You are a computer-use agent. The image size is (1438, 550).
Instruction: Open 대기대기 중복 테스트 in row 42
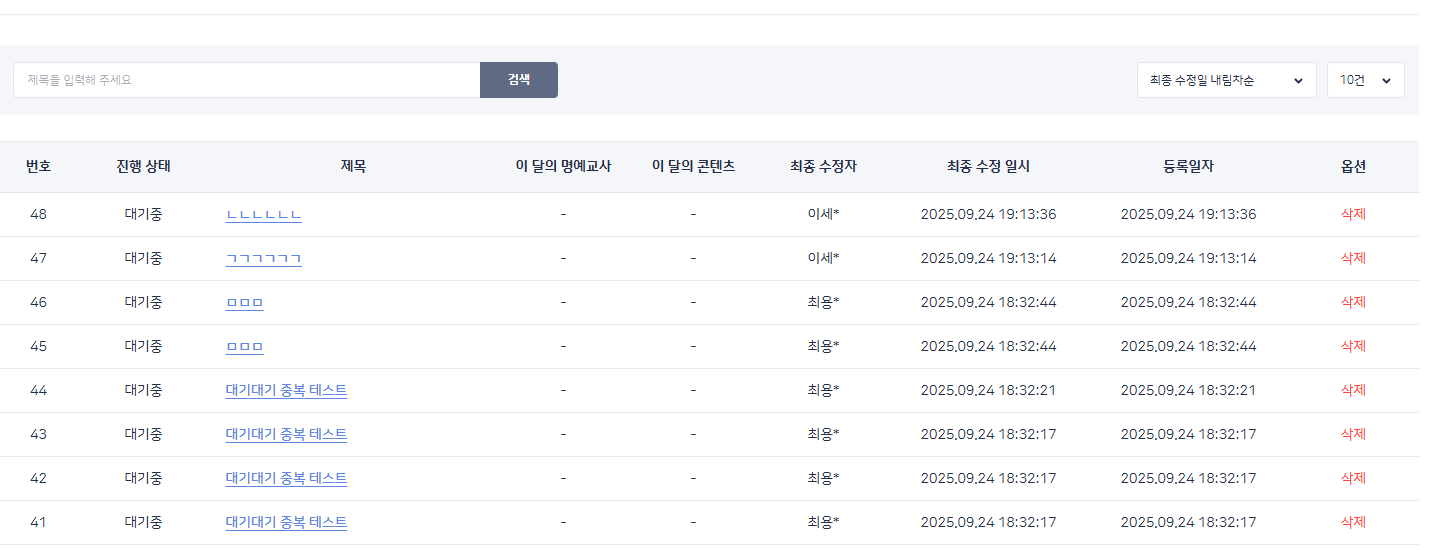(x=286, y=479)
